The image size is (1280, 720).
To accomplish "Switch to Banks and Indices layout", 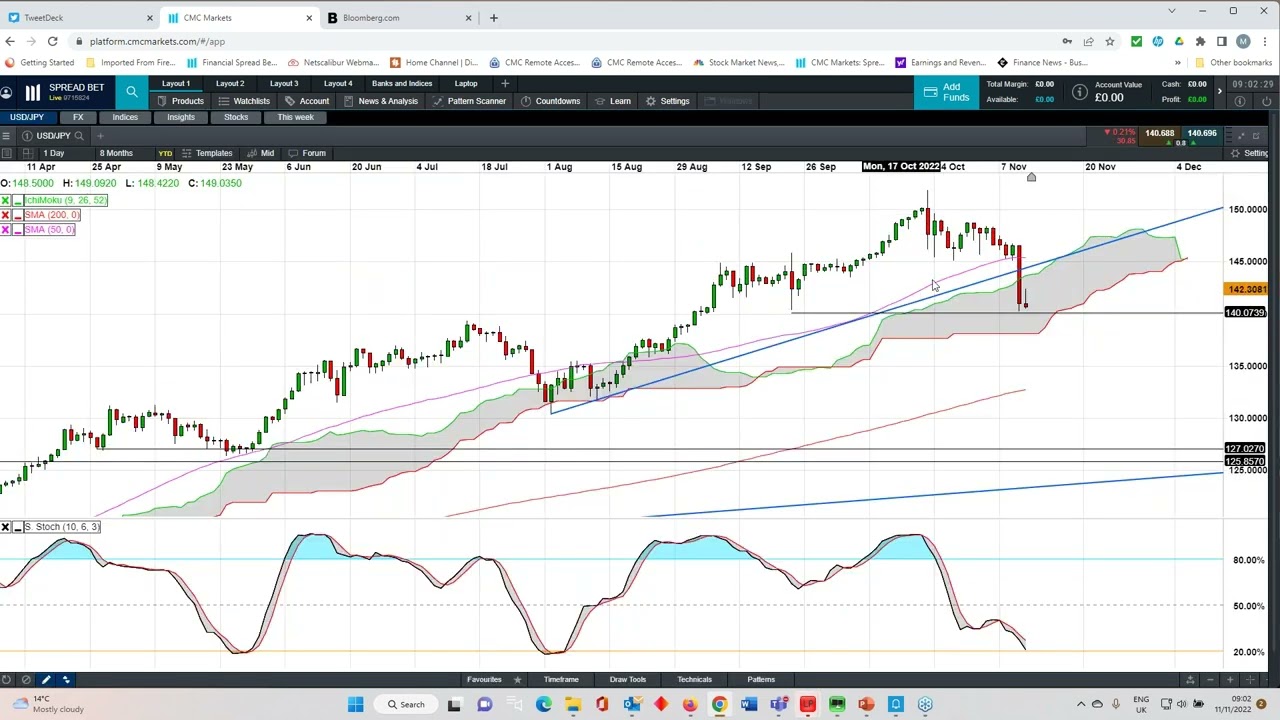I will coord(402,84).
